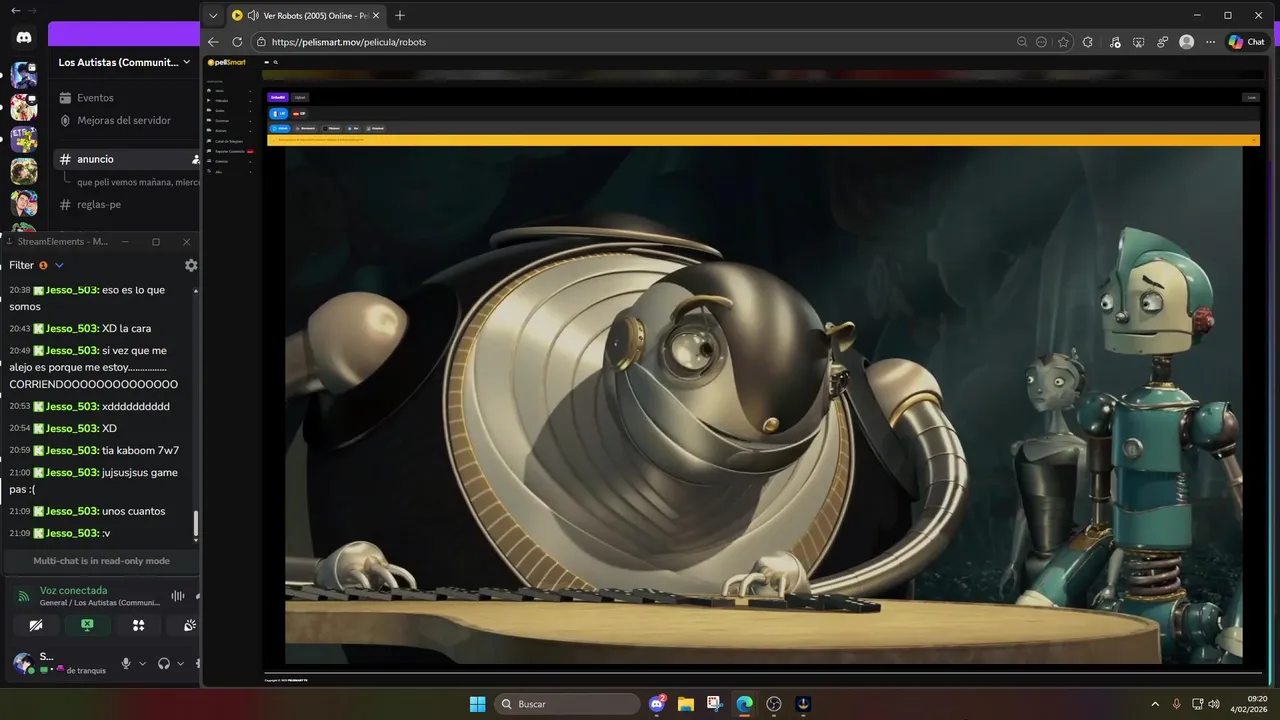Open File Explorer from taskbar
The width and height of the screenshot is (1280, 720).
point(686,704)
